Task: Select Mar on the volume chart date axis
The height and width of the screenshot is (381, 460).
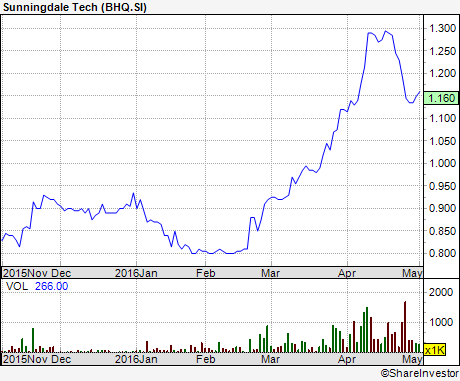Action: coord(270,359)
